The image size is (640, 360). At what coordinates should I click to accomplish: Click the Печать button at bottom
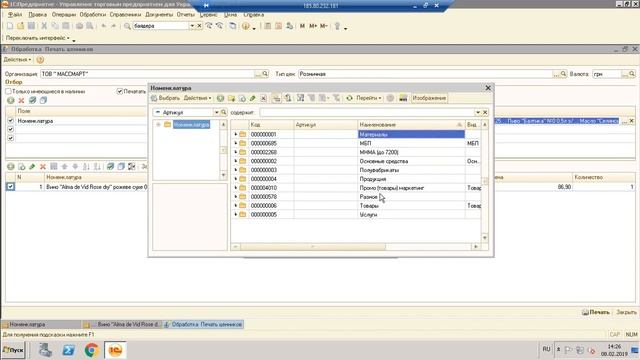click(596, 312)
